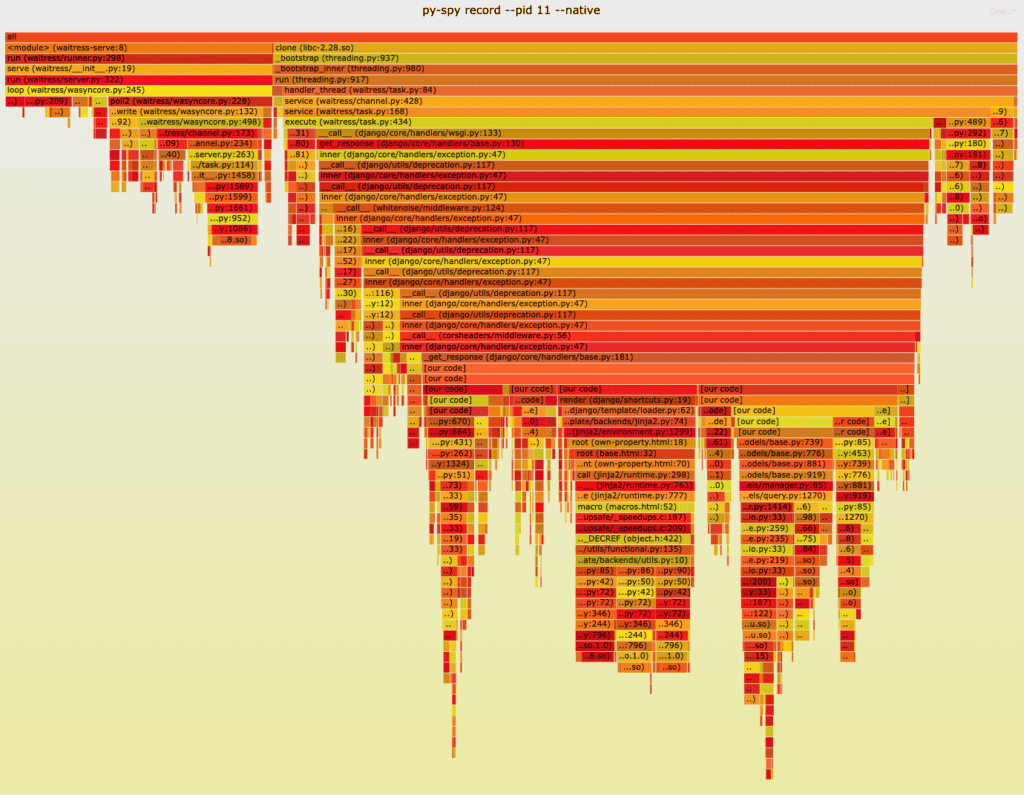The image size is (1024, 795).
Task: Click get_response (django/core/handlers/base.py:130) frame
Action: click(623, 144)
